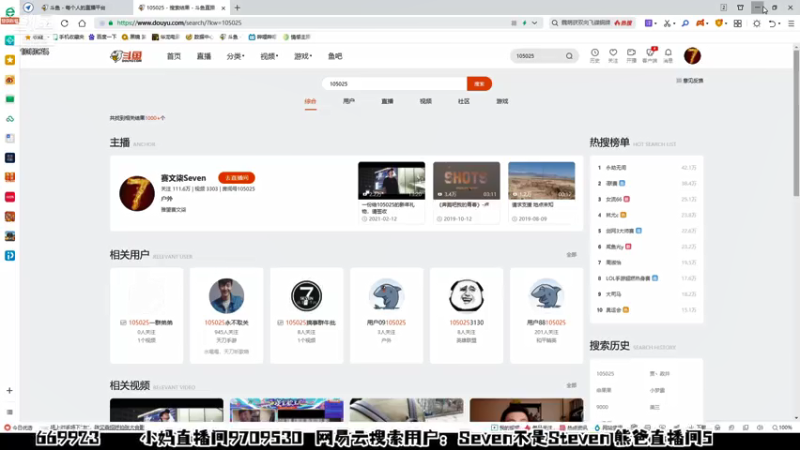This screenshot has width=800, height=450.
Task: Close the 105025 search results tab
Action: [x=223, y=8]
